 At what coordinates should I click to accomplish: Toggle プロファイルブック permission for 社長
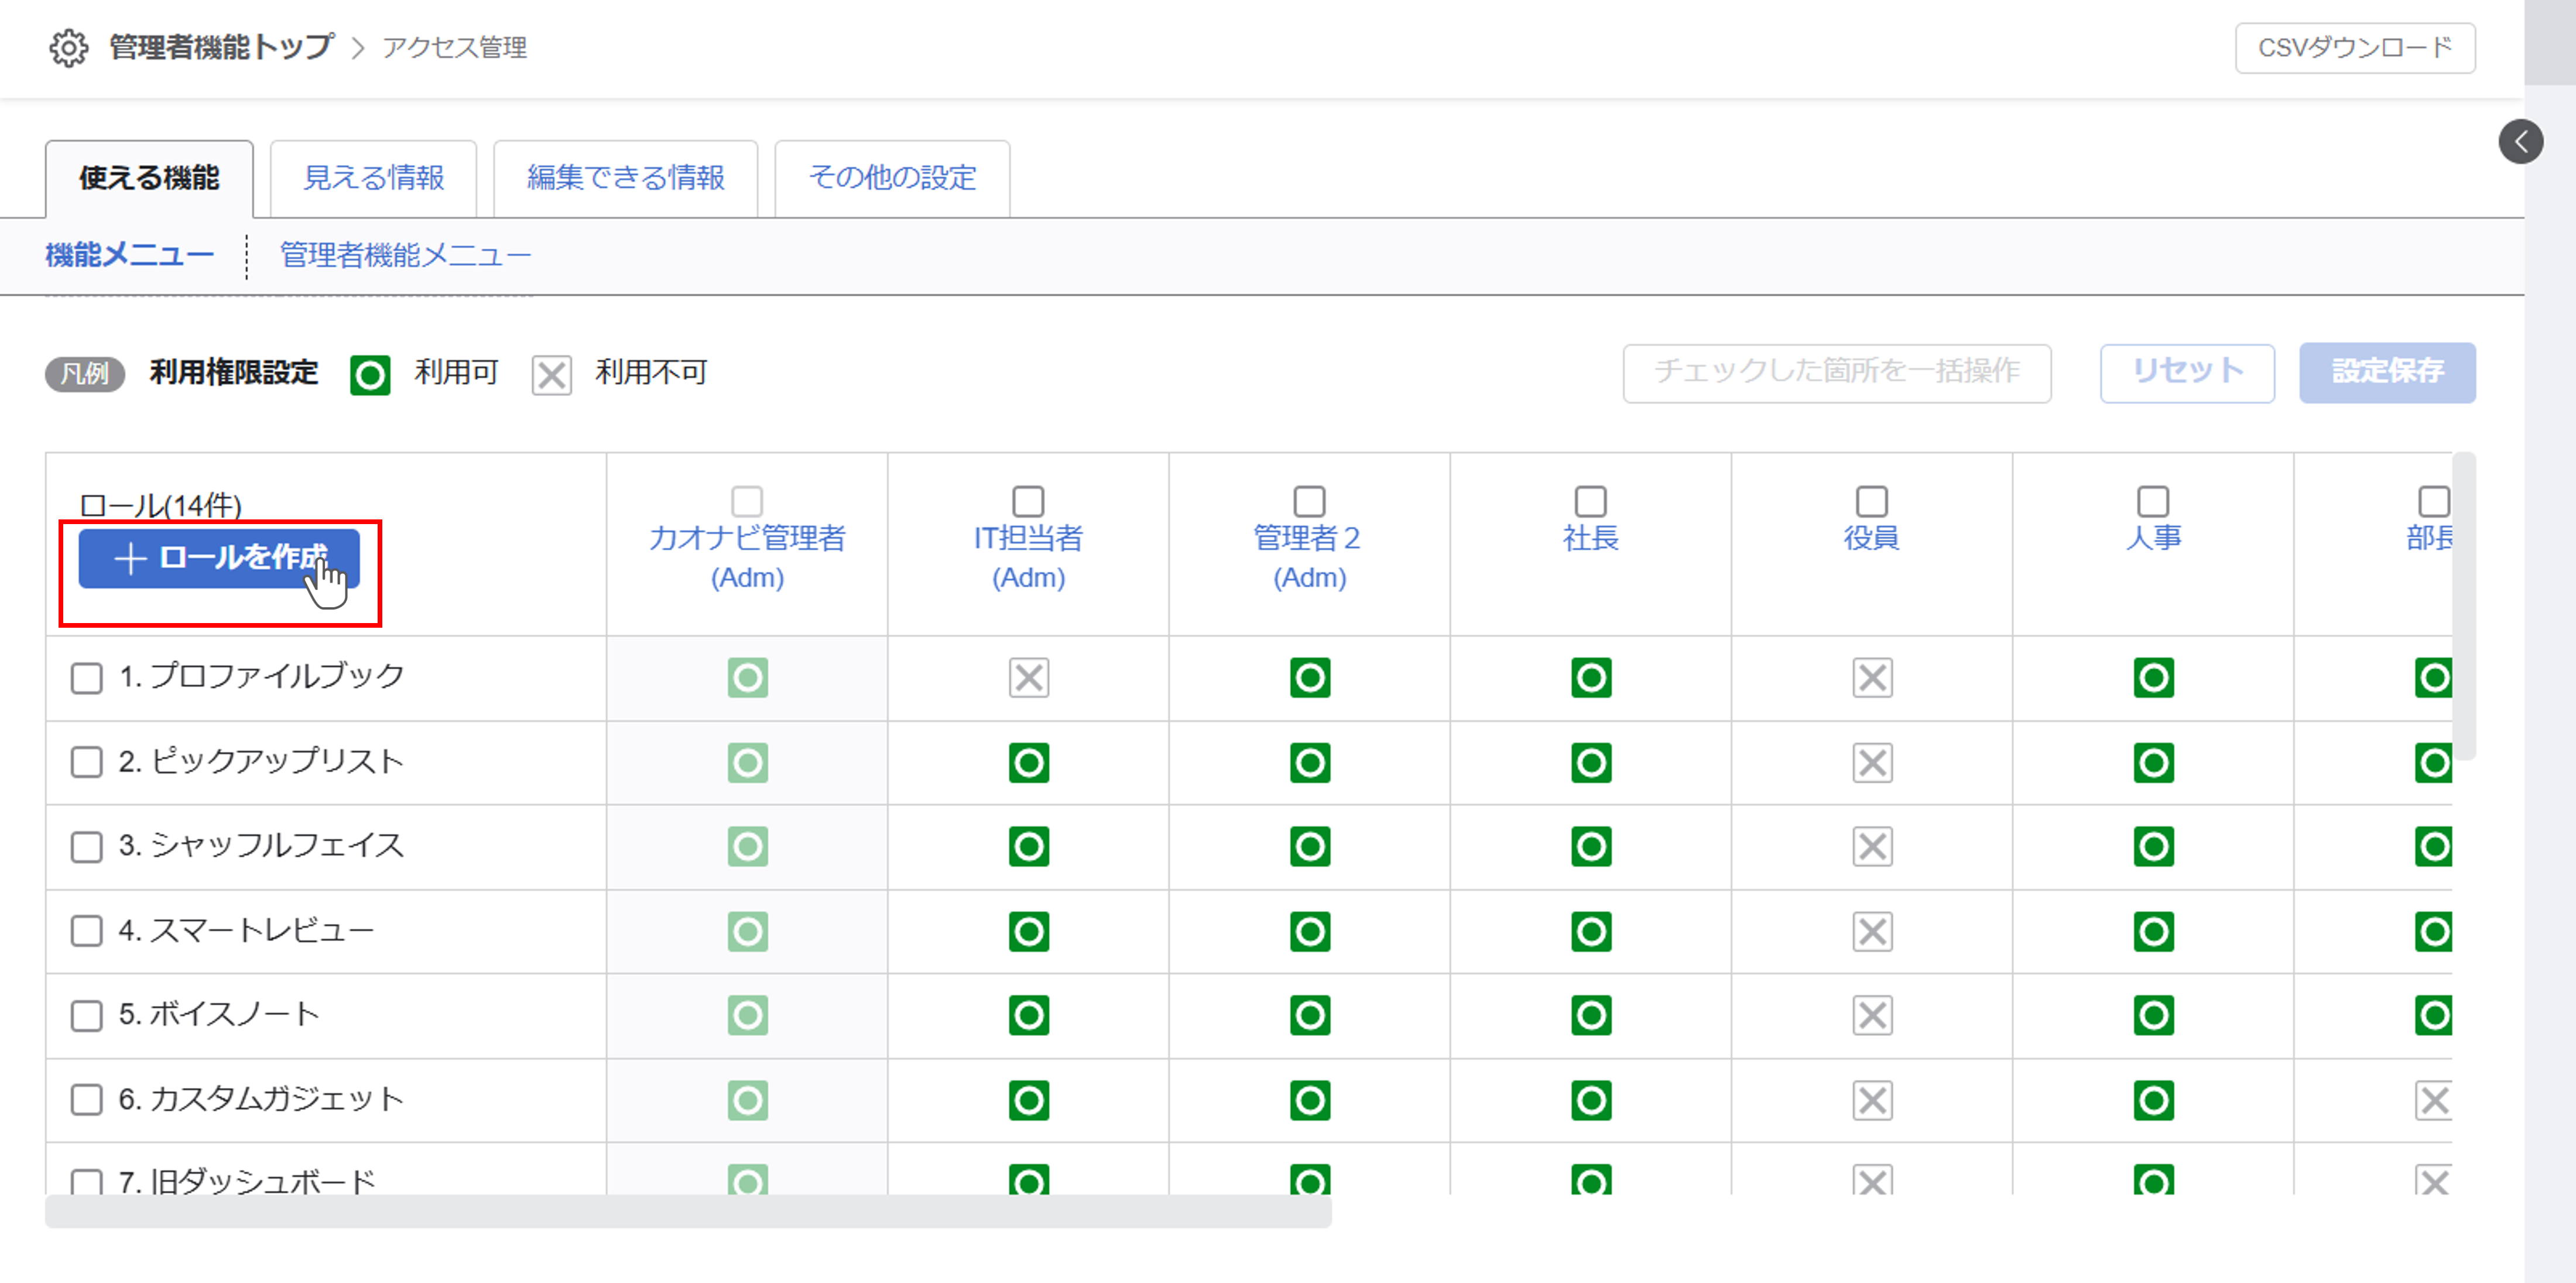[x=1591, y=678]
